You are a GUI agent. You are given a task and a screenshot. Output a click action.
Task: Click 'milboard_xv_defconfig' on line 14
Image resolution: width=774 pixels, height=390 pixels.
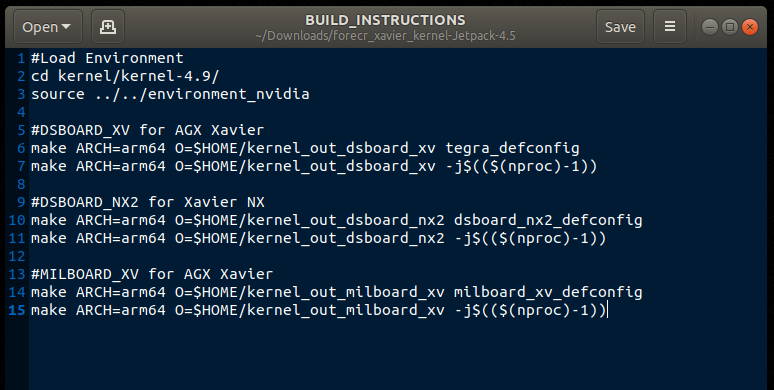(x=548, y=292)
